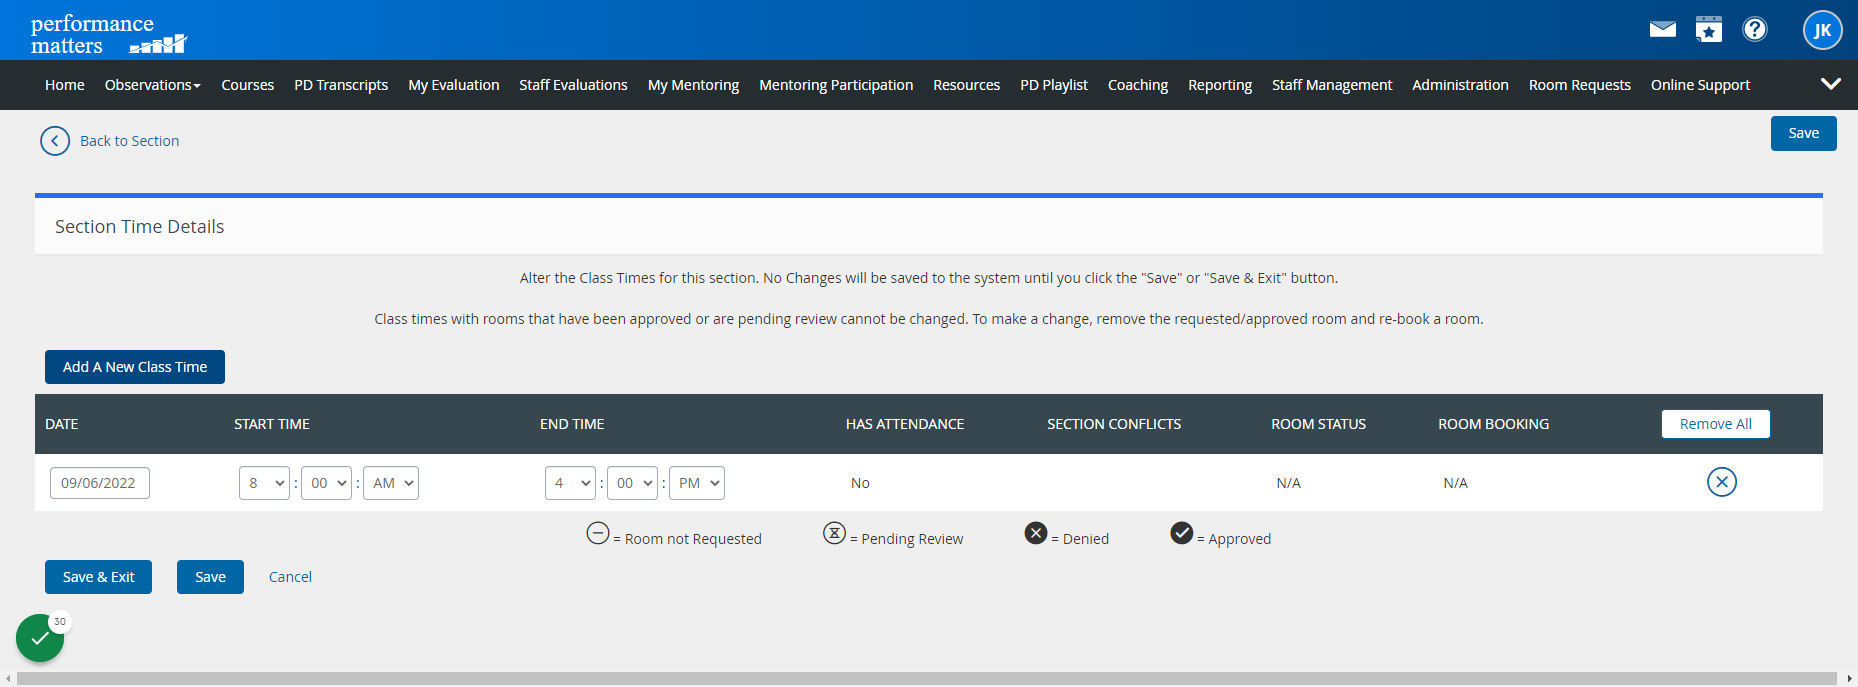Click the Save & Exit button

(98, 577)
